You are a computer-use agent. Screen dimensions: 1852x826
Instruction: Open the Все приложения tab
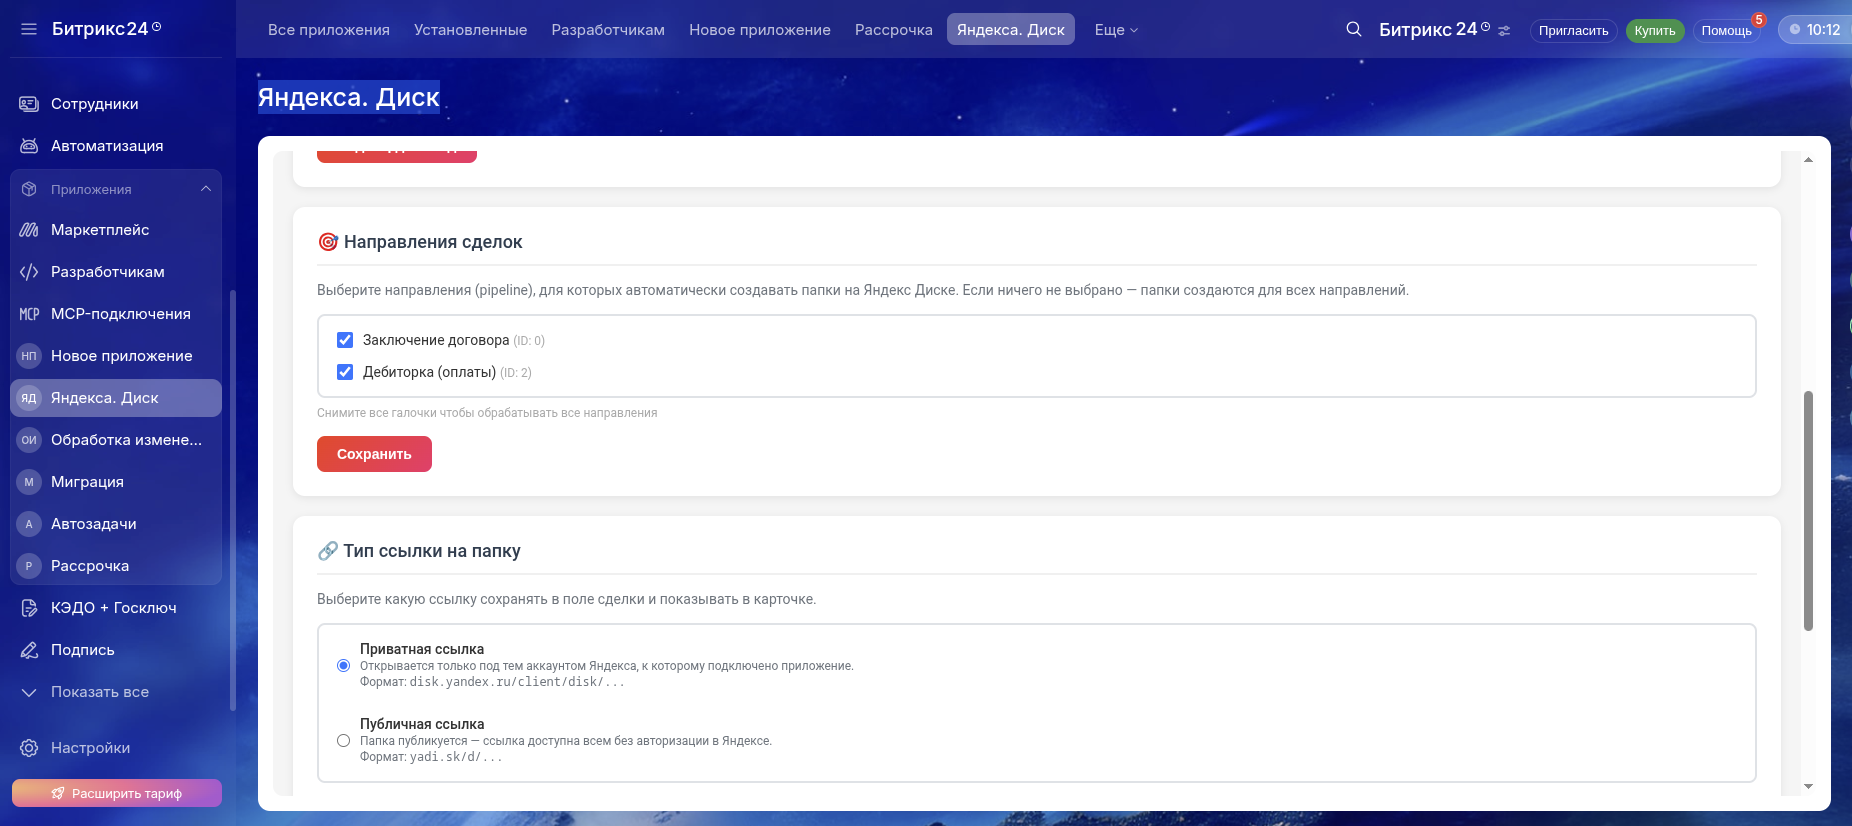coord(329,30)
